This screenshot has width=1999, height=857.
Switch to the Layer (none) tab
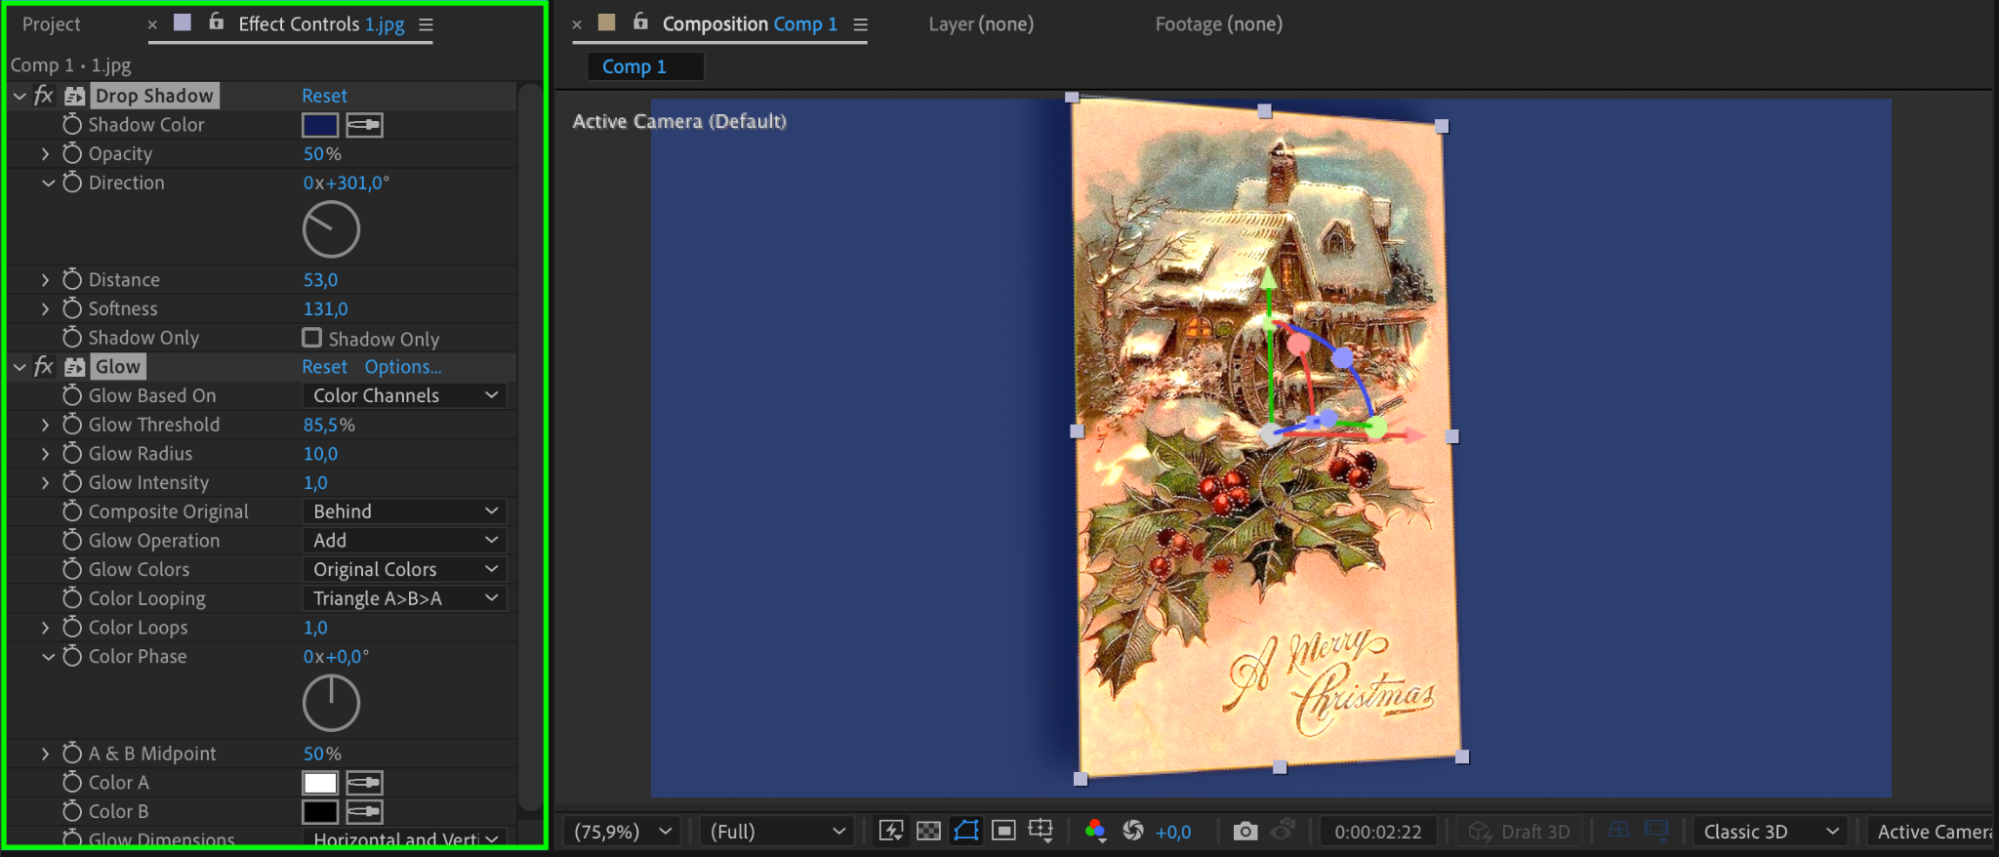[981, 24]
